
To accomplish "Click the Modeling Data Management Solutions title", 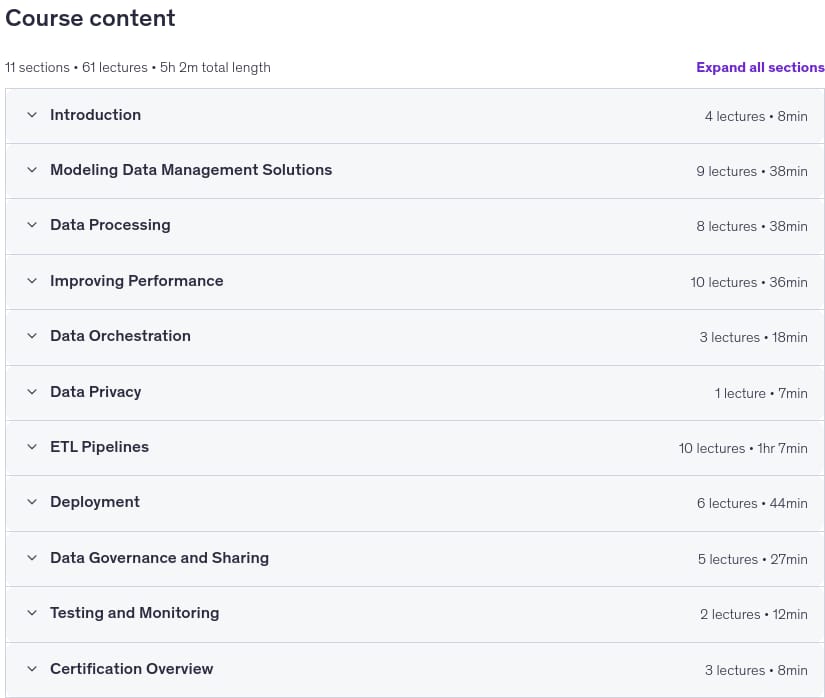I will click(191, 170).
